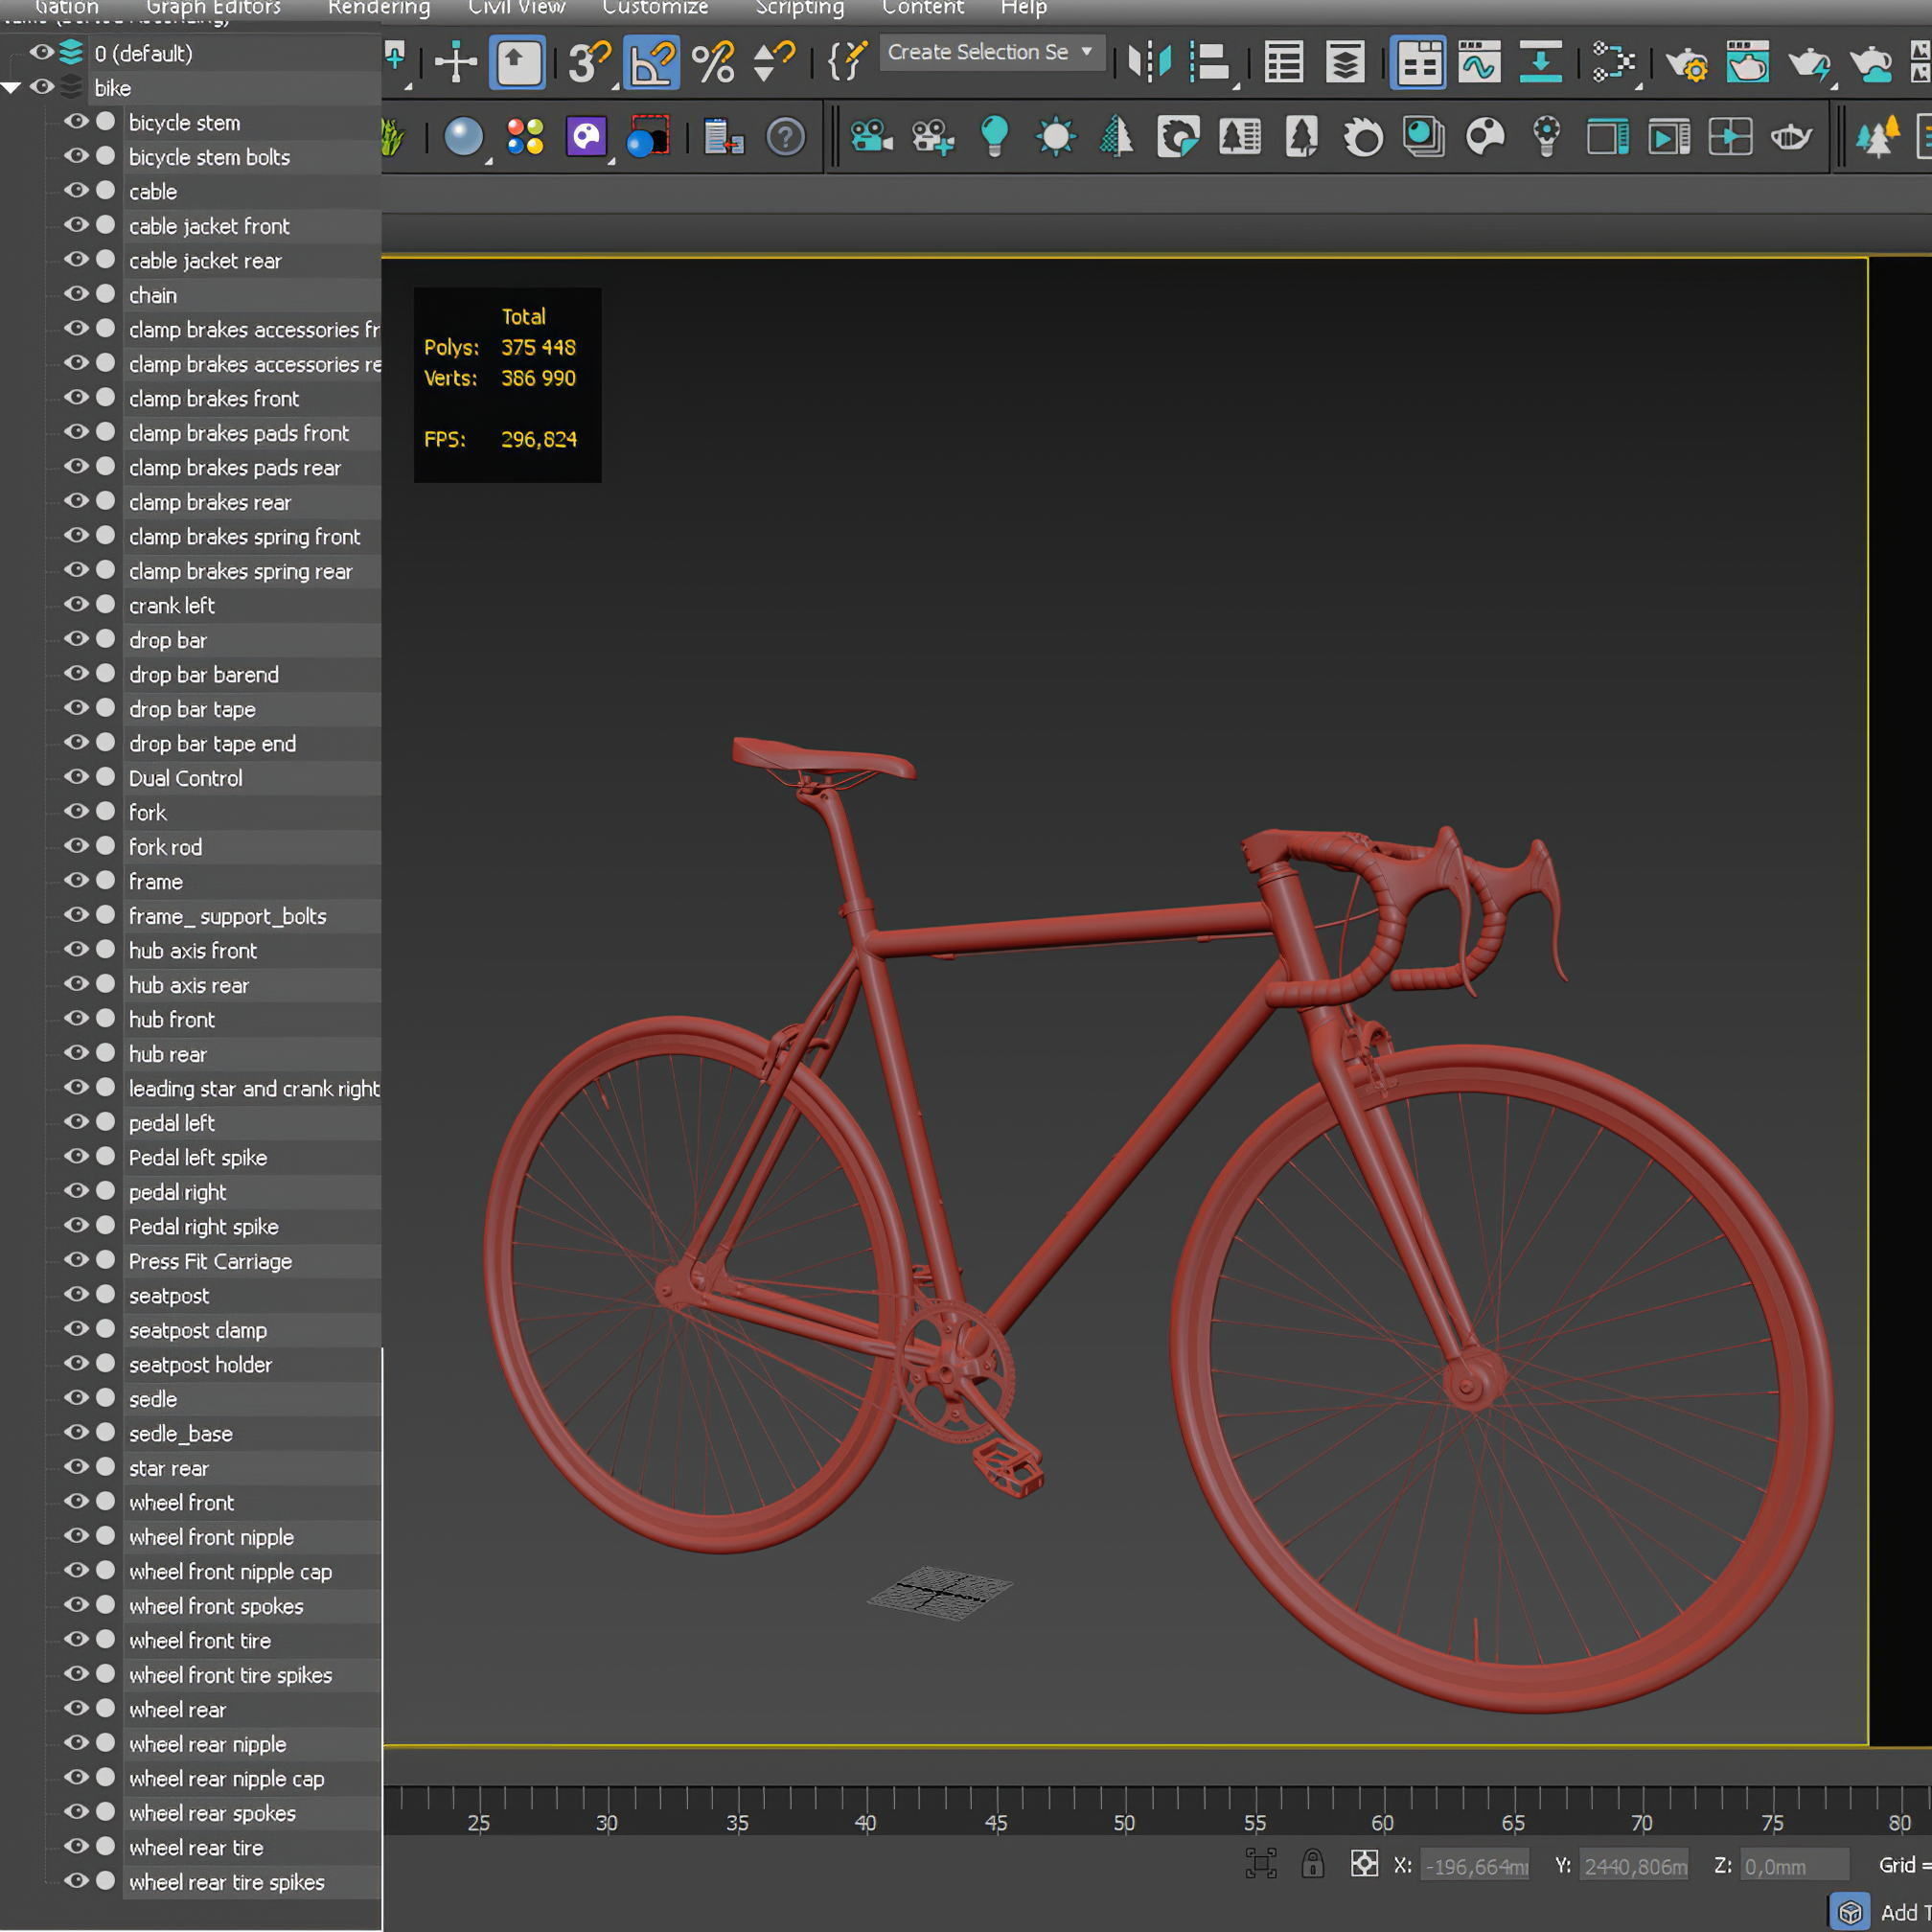Select the hub axis rear row
1932x1932 pixels.
pos(253,985)
